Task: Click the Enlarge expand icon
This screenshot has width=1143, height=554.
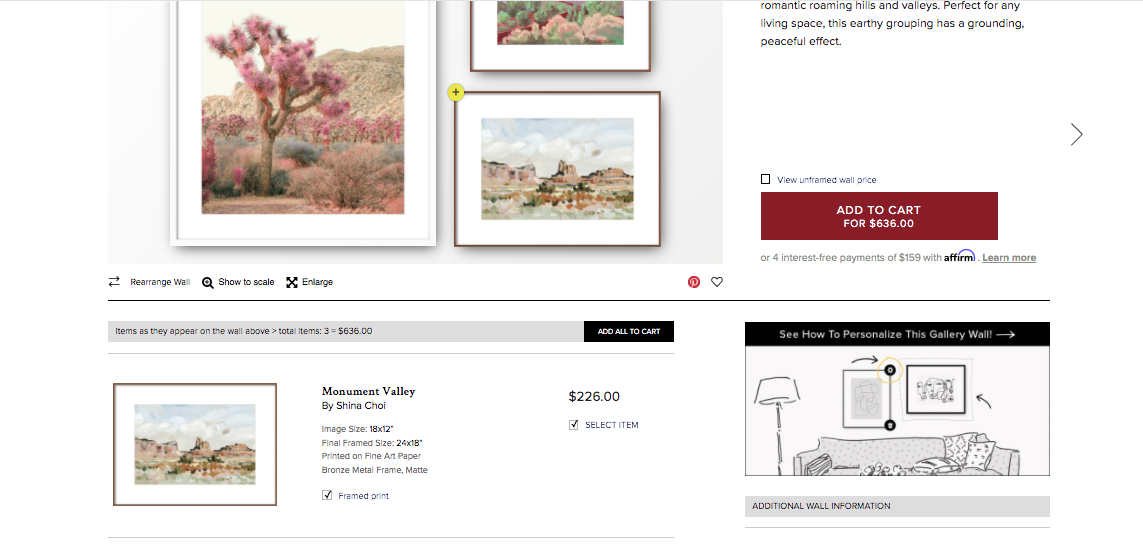Action: (x=292, y=282)
